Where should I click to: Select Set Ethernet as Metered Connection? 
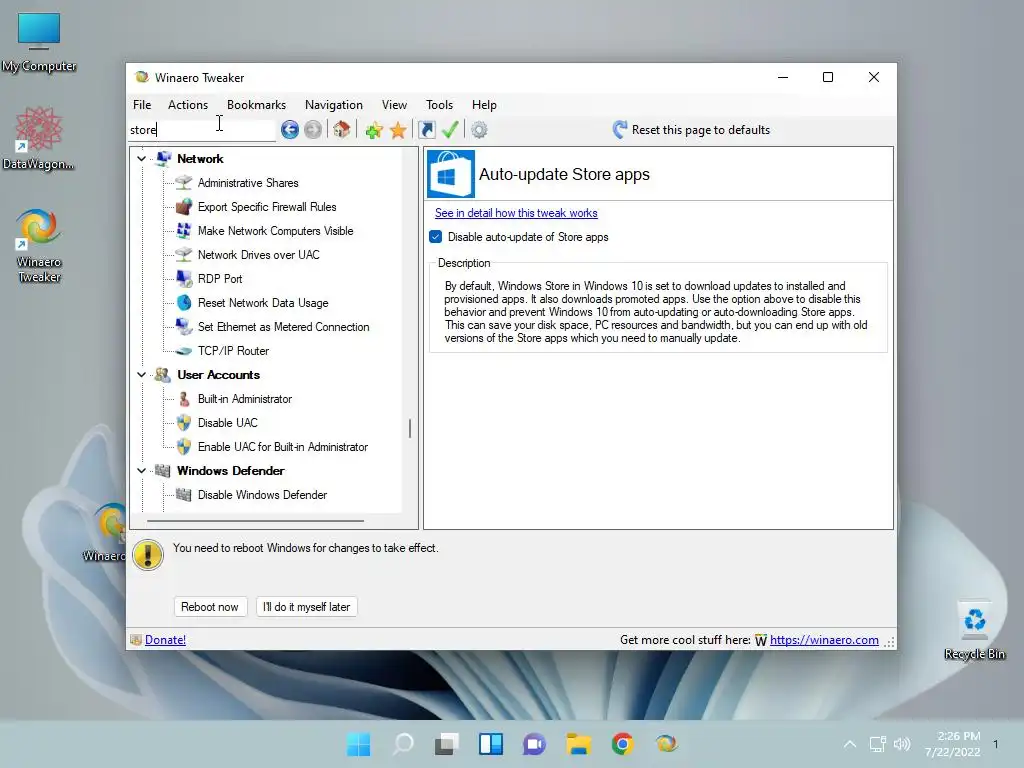click(283, 327)
